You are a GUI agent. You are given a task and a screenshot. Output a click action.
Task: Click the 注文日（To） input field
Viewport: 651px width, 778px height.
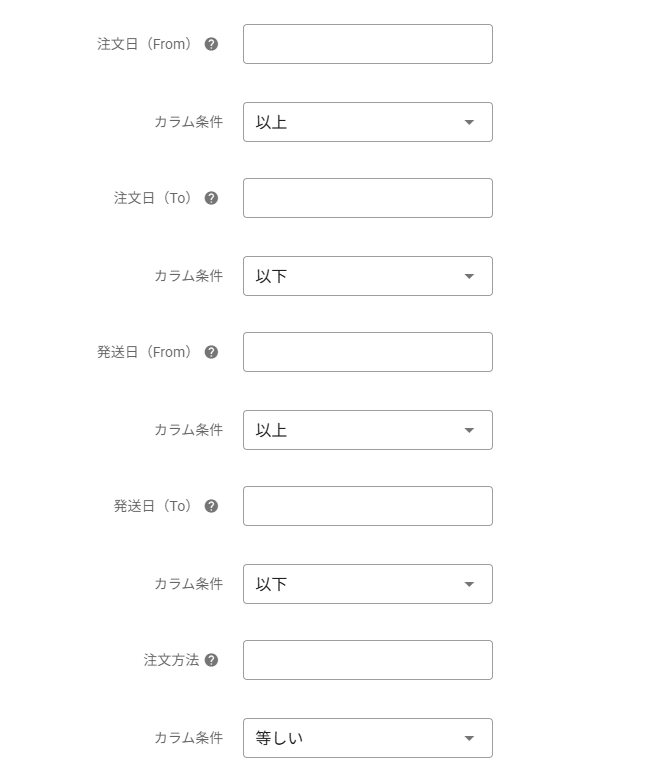pos(367,198)
